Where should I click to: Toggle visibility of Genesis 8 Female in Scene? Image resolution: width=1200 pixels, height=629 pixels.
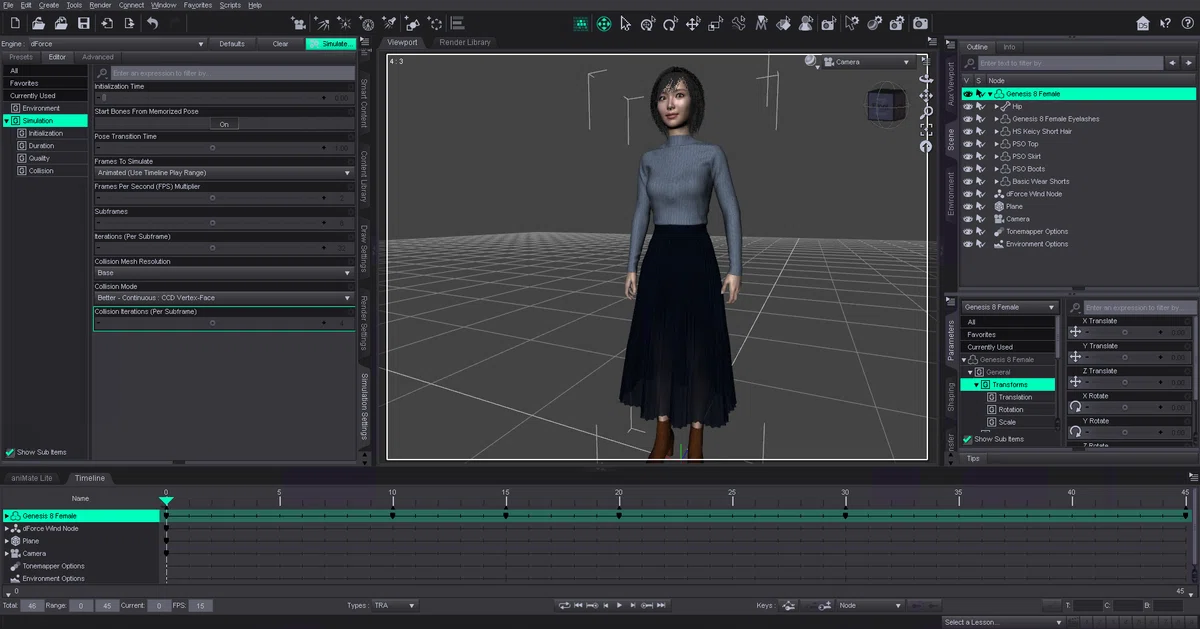(967, 94)
